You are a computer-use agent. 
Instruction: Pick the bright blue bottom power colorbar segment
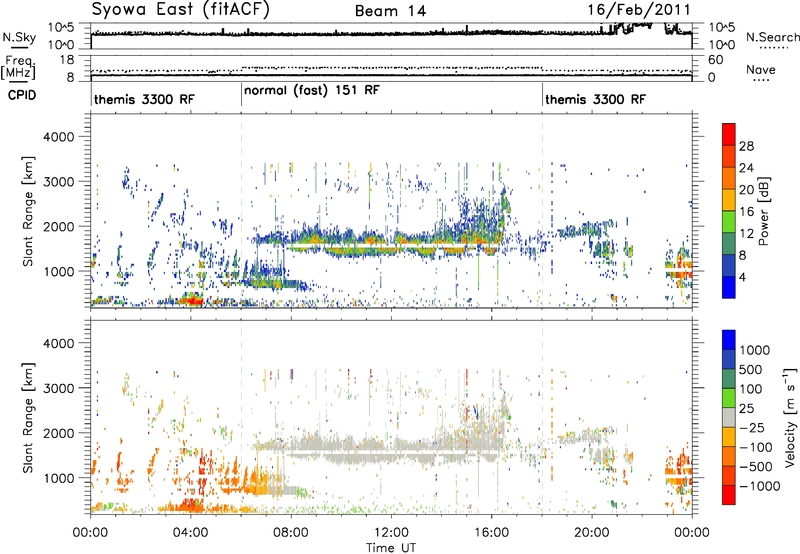[x=729, y=288]
